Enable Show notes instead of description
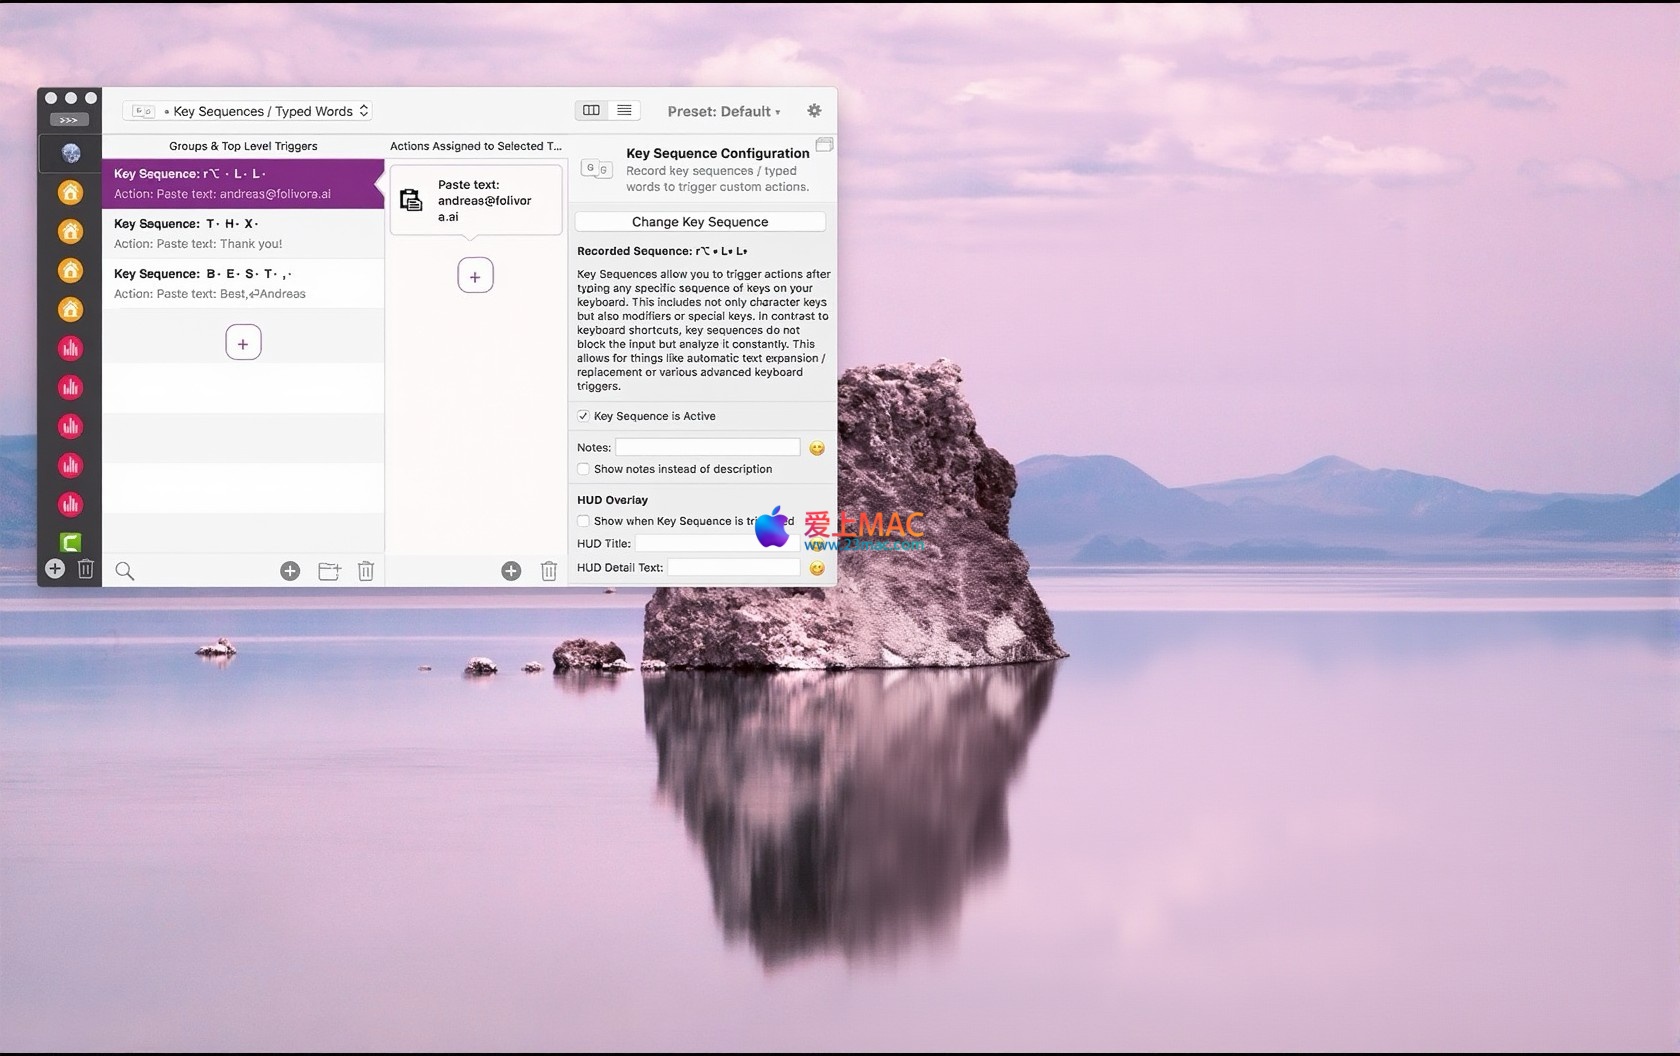Screen dimensions: 1680x1056 click(583, 469)
